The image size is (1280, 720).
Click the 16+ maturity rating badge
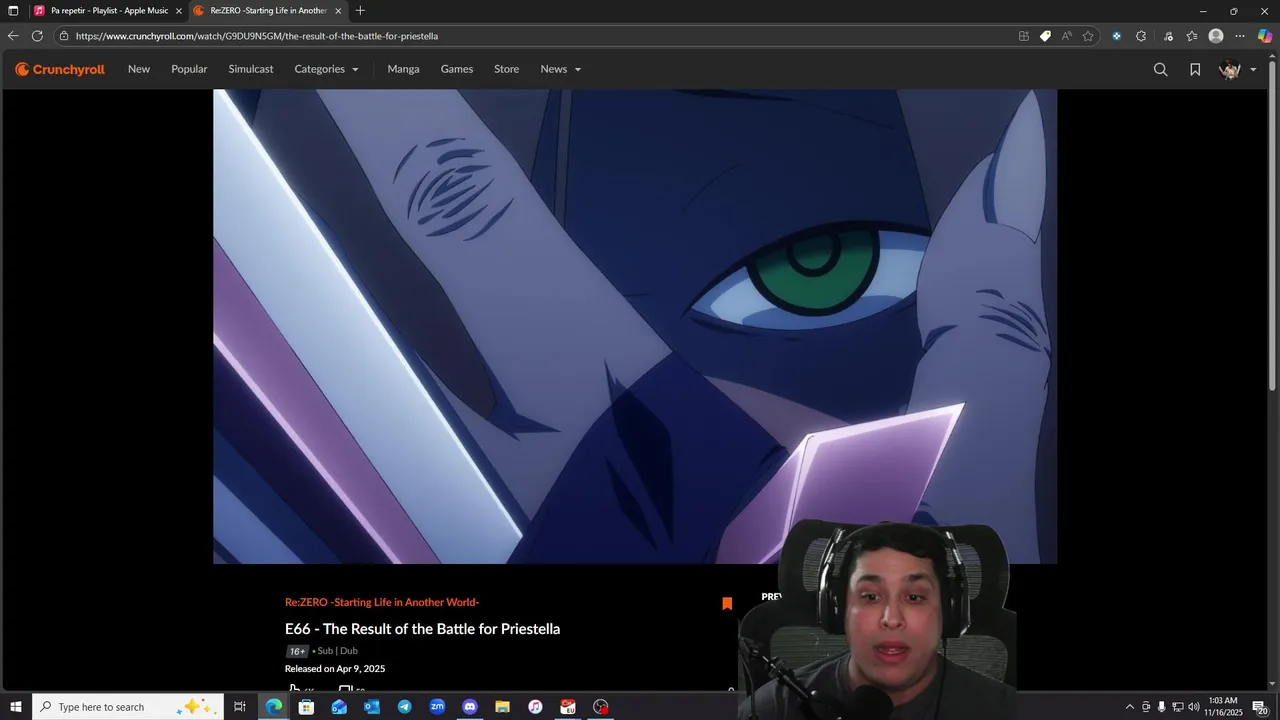(297, 651)
